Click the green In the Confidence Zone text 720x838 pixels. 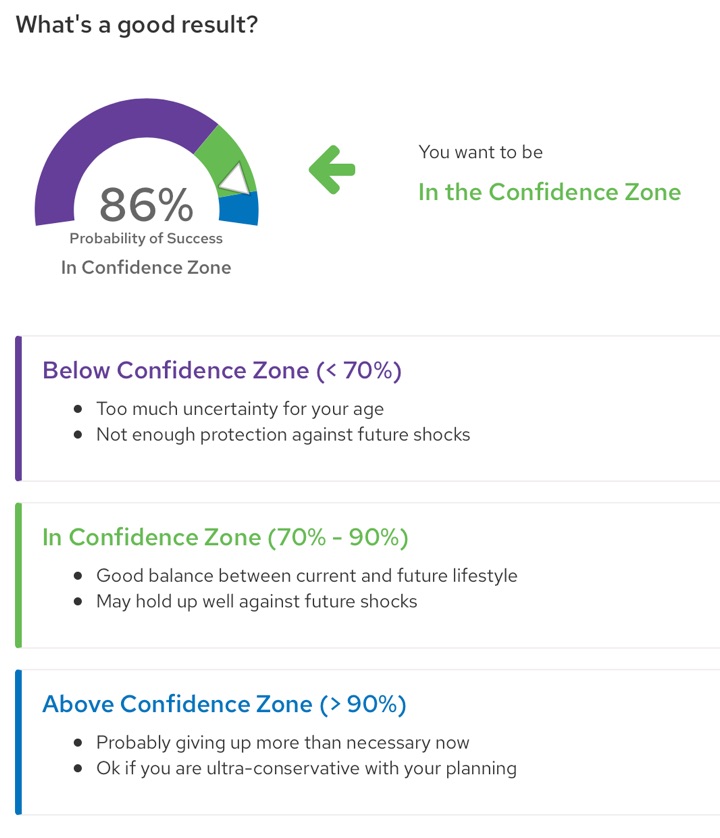coord(549,192)
